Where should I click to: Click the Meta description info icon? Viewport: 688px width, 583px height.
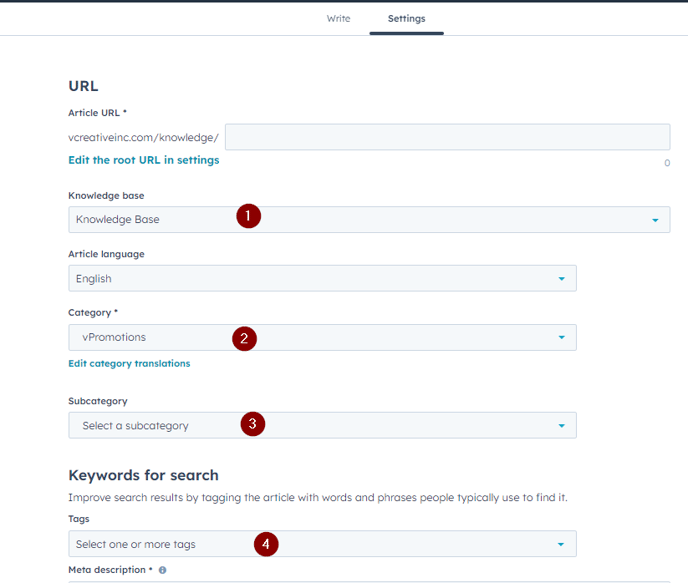point(162,570)
